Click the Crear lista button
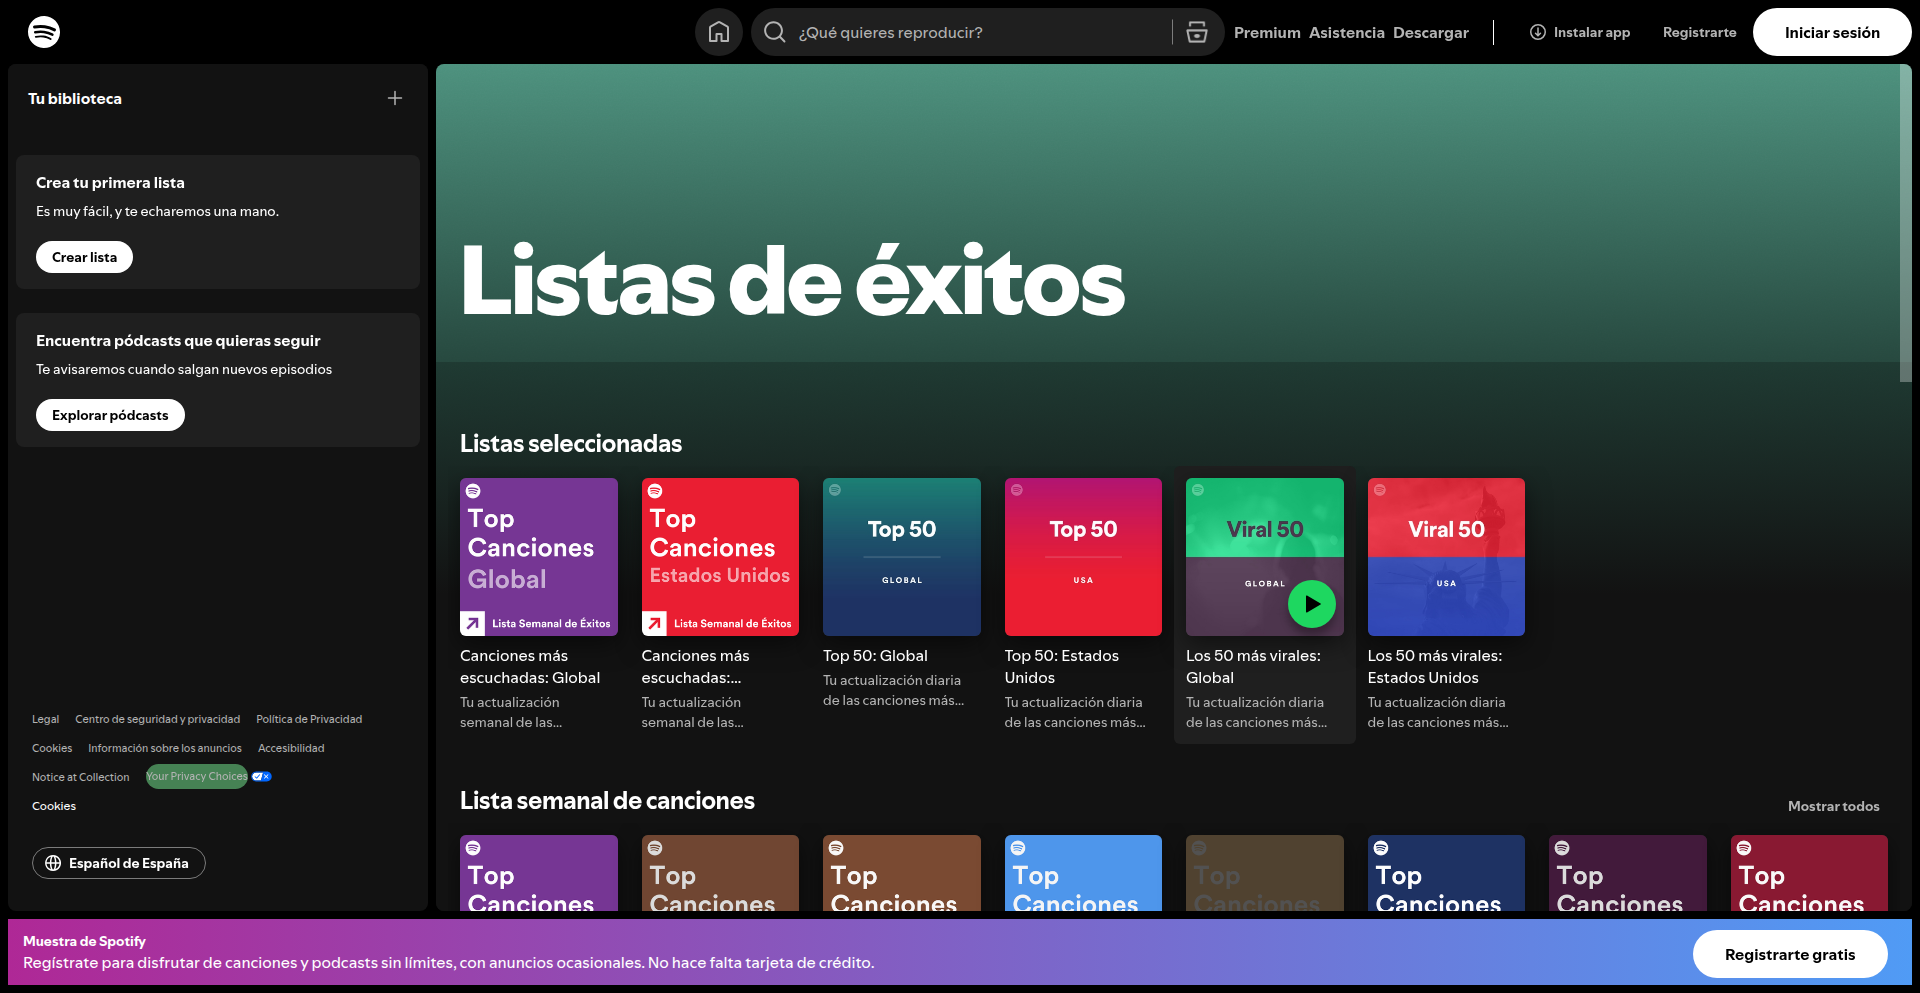This screenshot has width=1920, height=993. tap(84, 257)
